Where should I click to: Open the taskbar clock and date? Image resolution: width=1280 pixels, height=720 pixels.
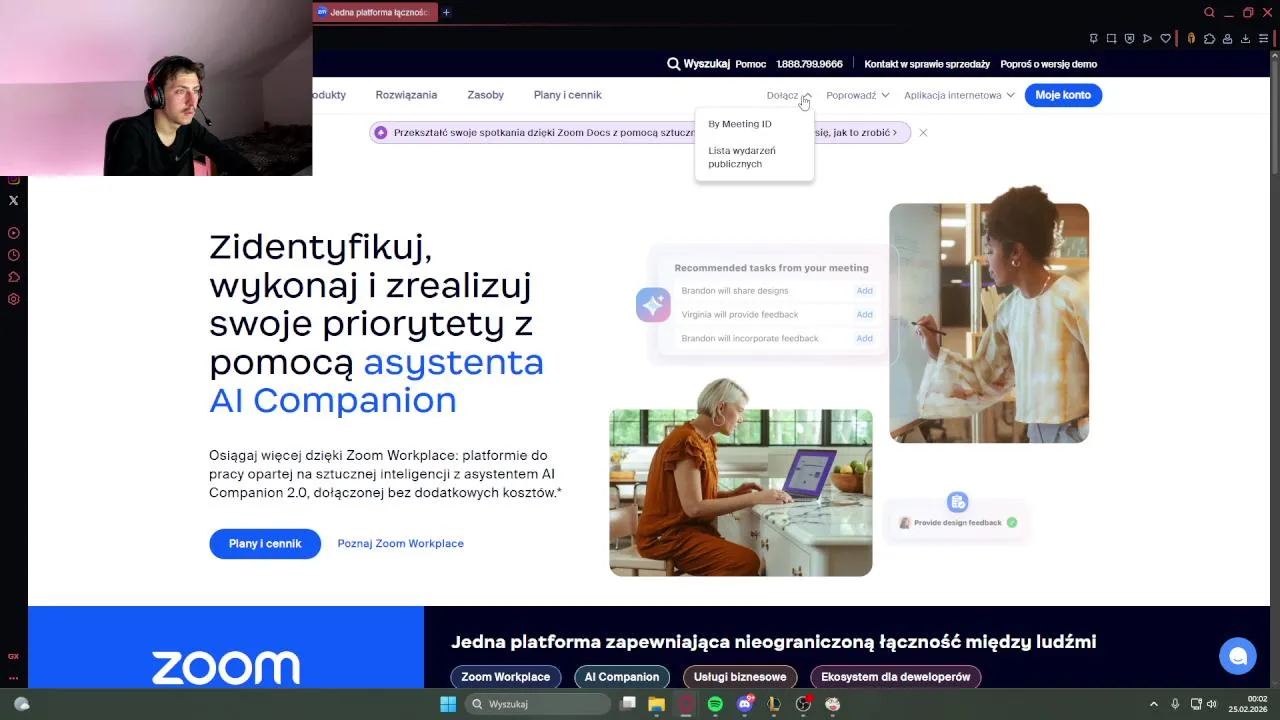tap(1249, 704)
